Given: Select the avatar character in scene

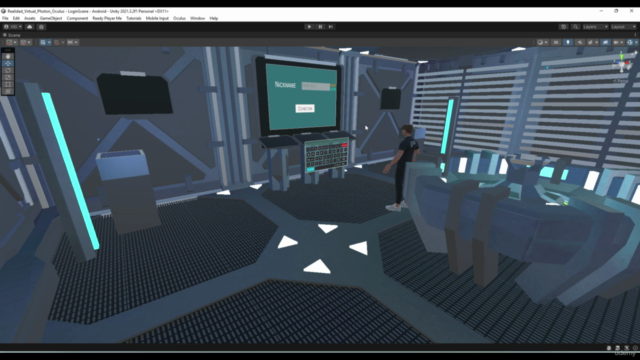Looking at the screenshot, I should pyautogui.click(x=403, y=167).
